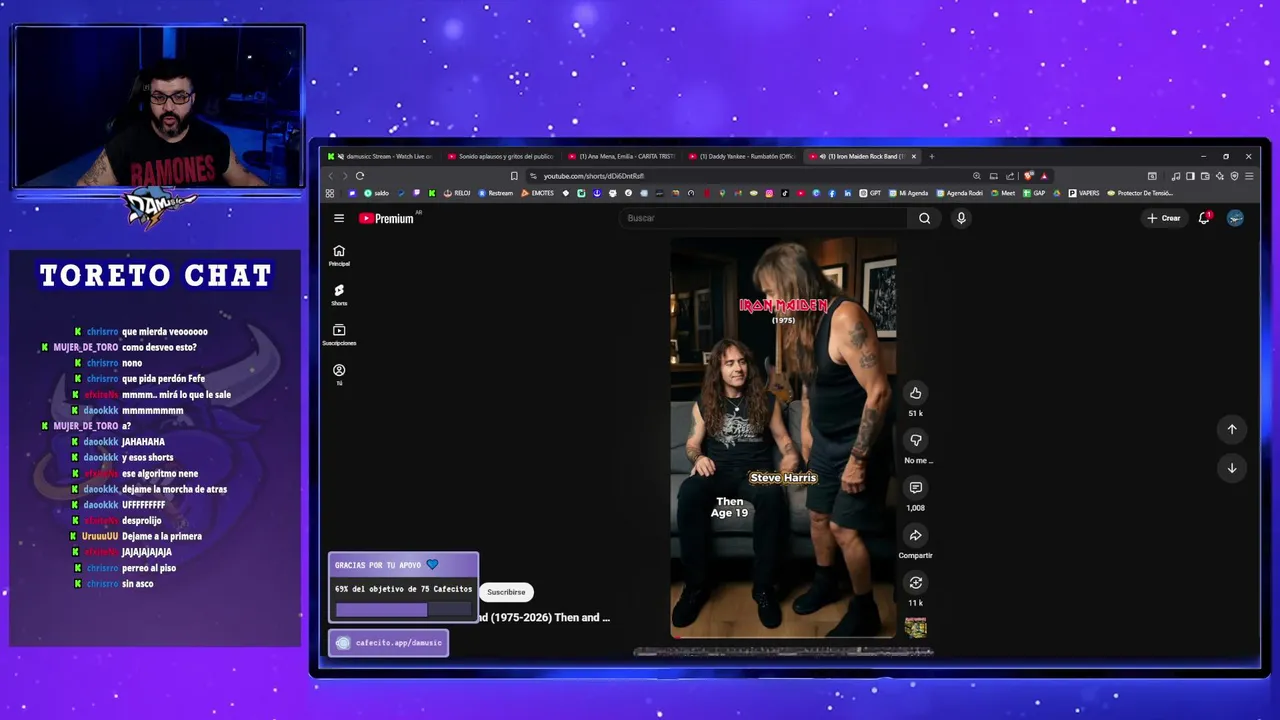Like the Iron Maiden short
Image resolution: width=1280 pixels, height=720 pixels.
coord(915,393)
